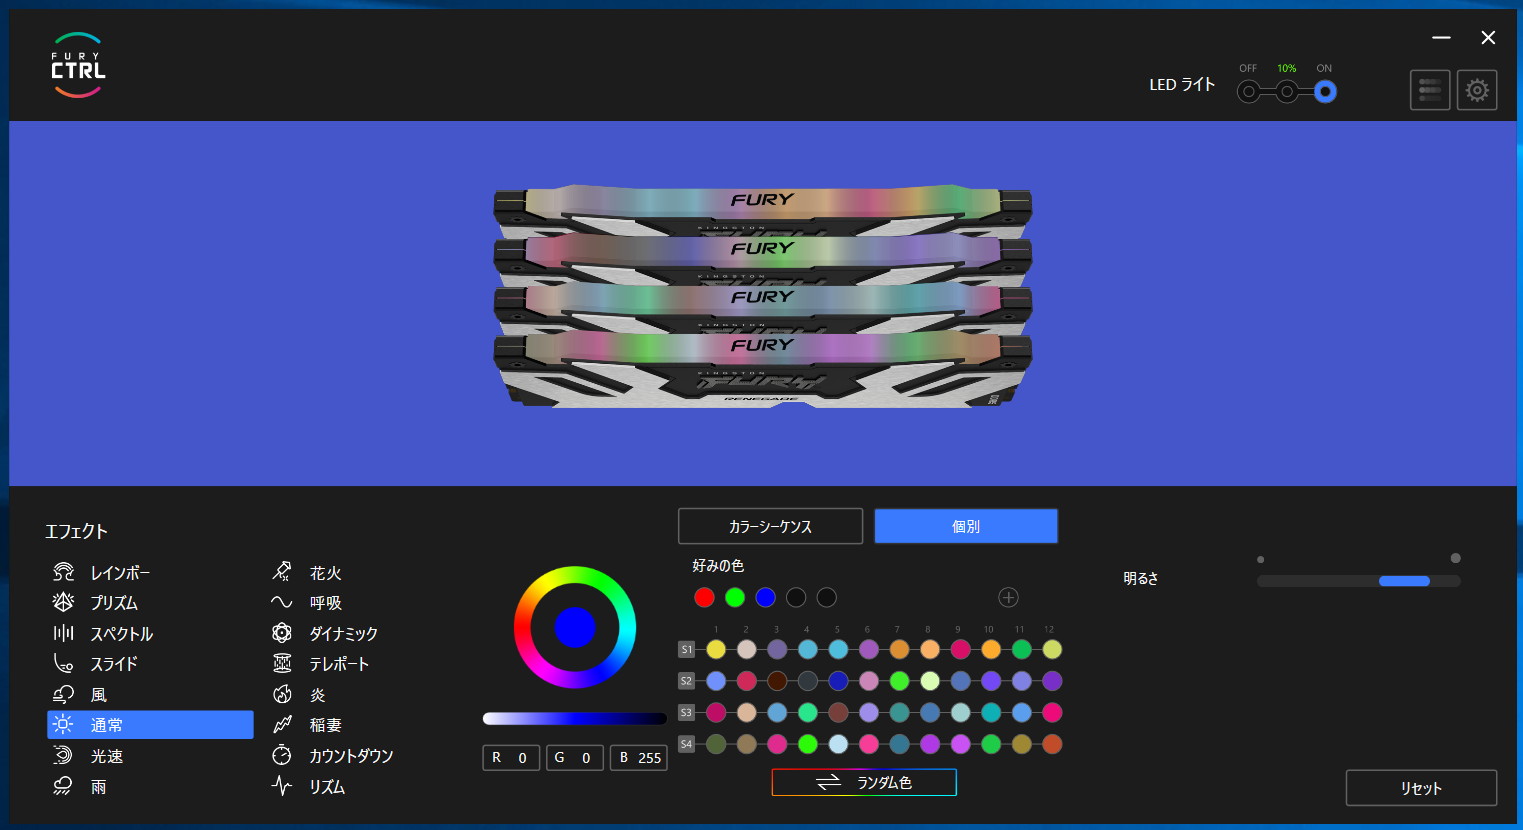The image size is (1523, 830).
Task: Toggle the S2 row label
Action: pyautogui.click(x=686, y=681)
